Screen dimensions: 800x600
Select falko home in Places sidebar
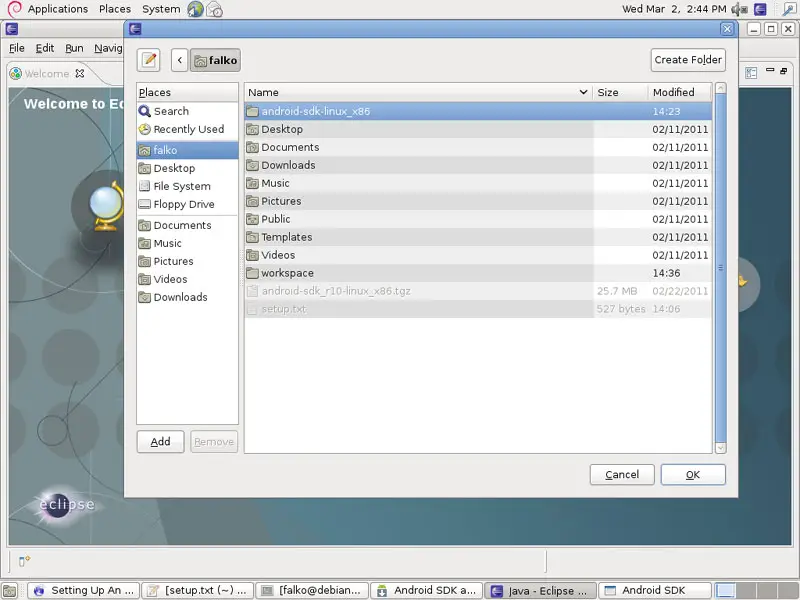[188, 150]
